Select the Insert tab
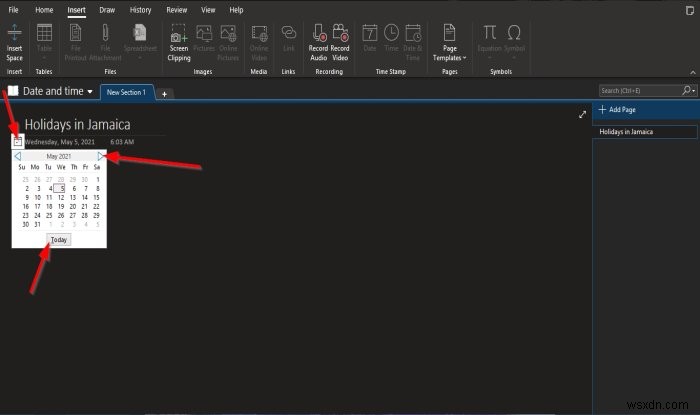 (x=76, y=10)
